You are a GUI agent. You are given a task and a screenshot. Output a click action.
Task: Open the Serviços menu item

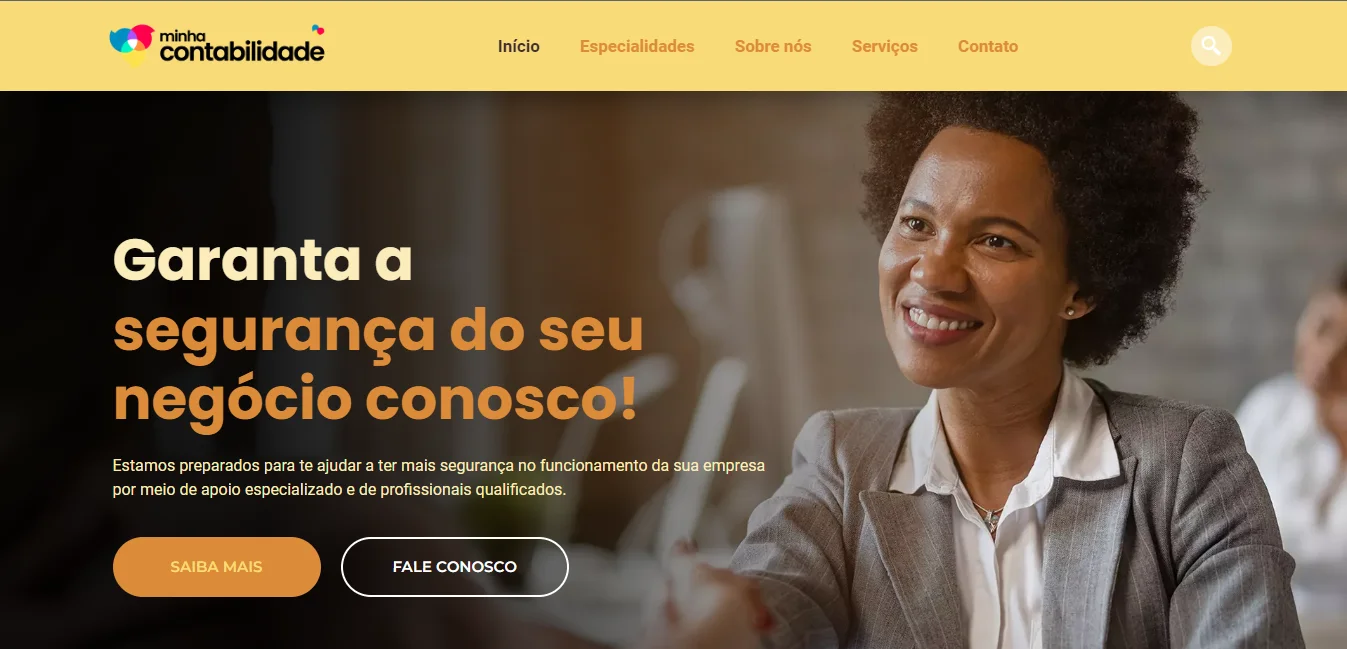click(x=885, y=46)
